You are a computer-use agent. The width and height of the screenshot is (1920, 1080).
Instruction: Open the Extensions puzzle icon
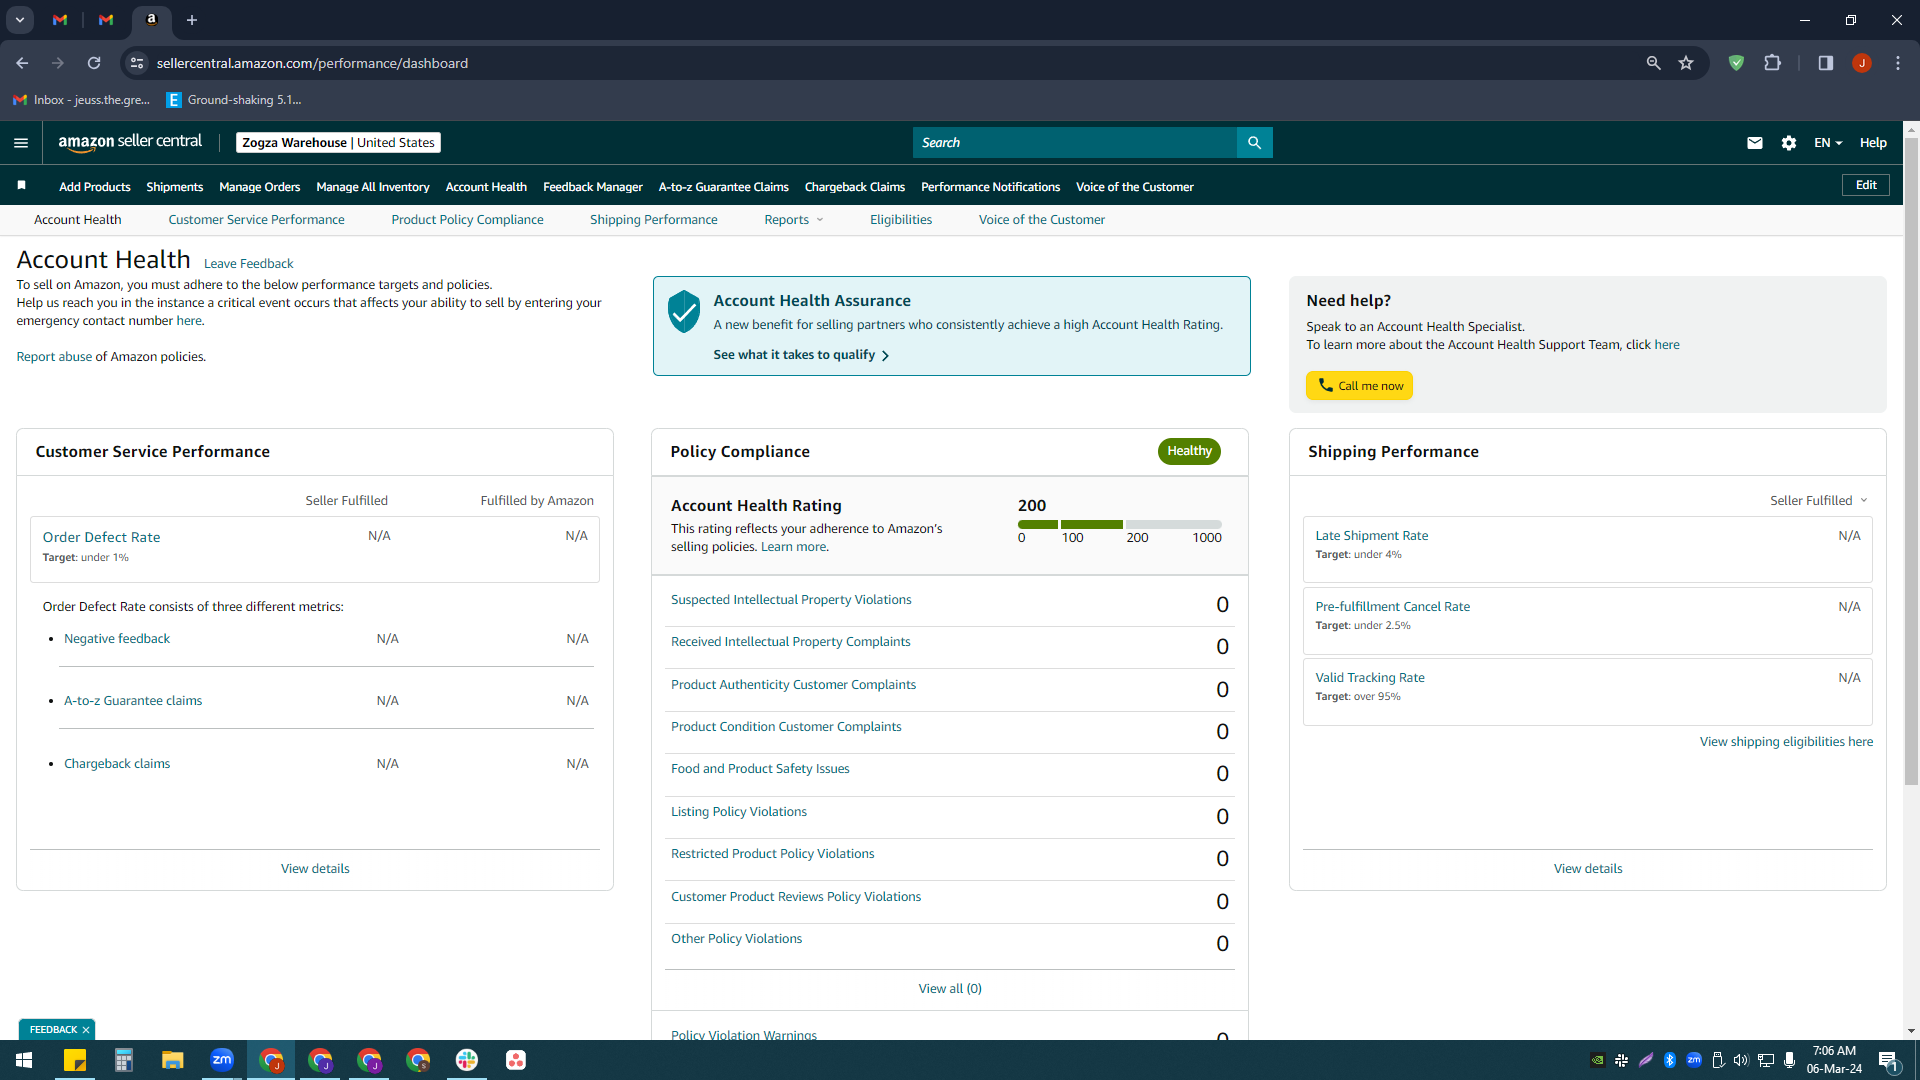point(1772,63)
